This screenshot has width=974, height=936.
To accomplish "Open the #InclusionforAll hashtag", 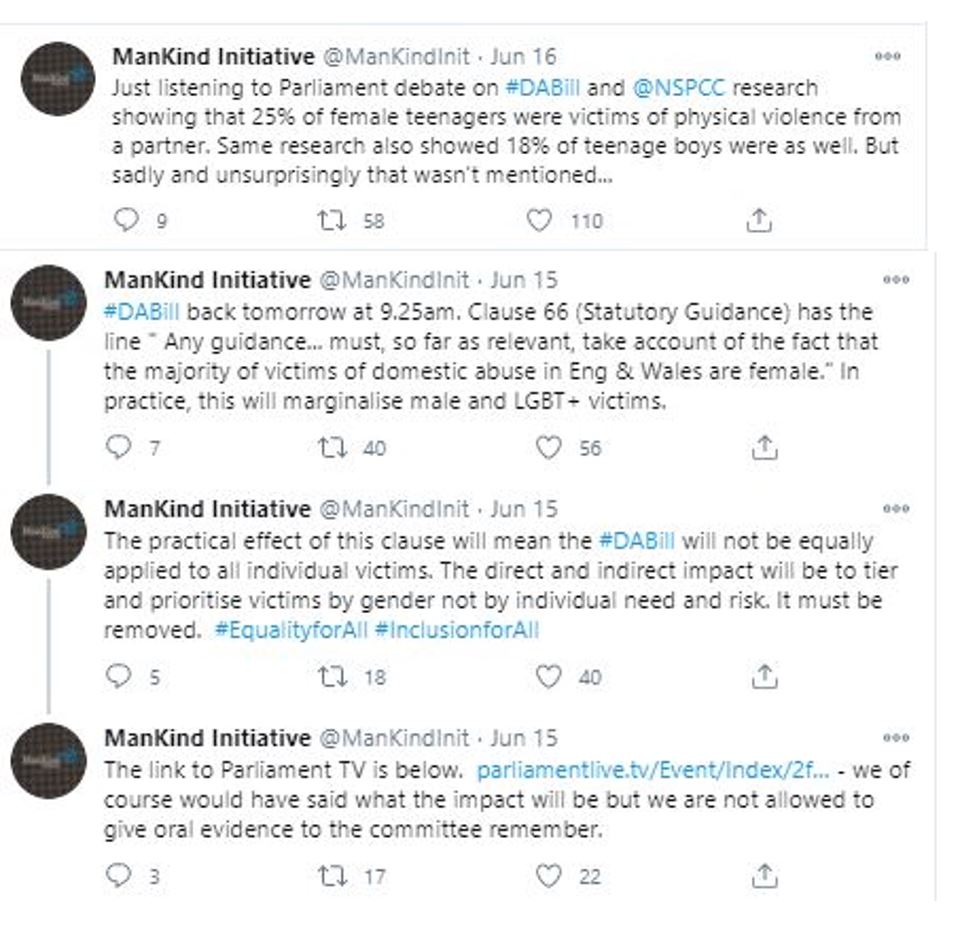I will [x=457, y=630].
